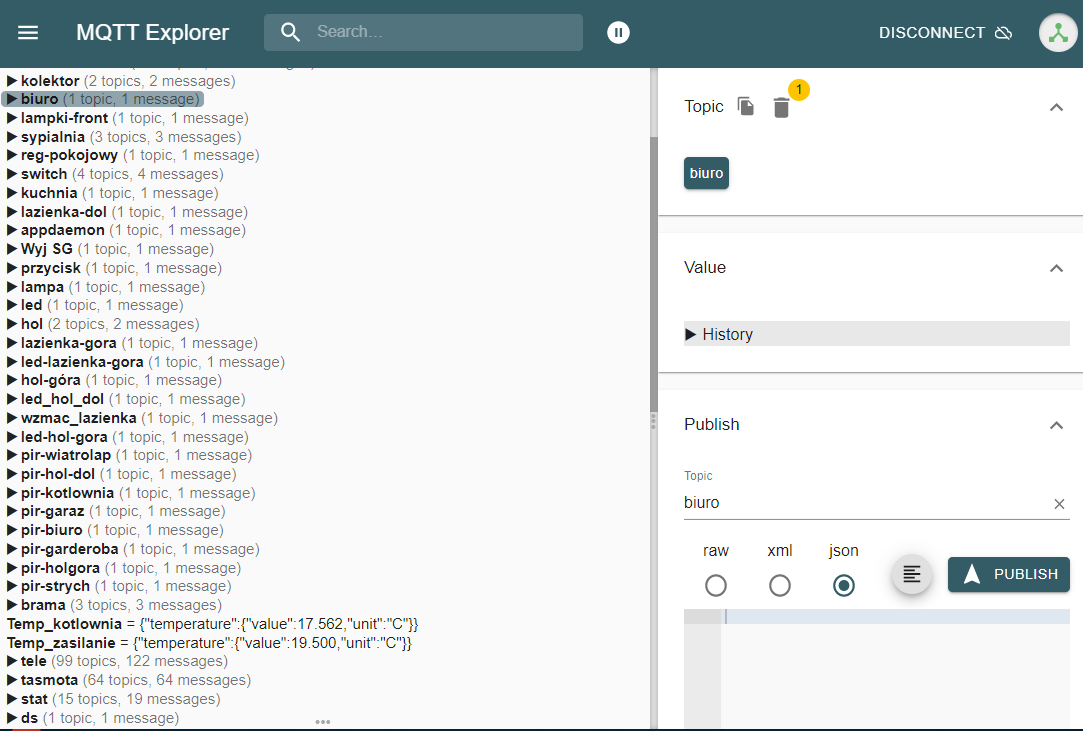Click the topic tree vertical scrollbar
Image resolution: width=1083 pixels, height=731 pixels.
(653, 274)
